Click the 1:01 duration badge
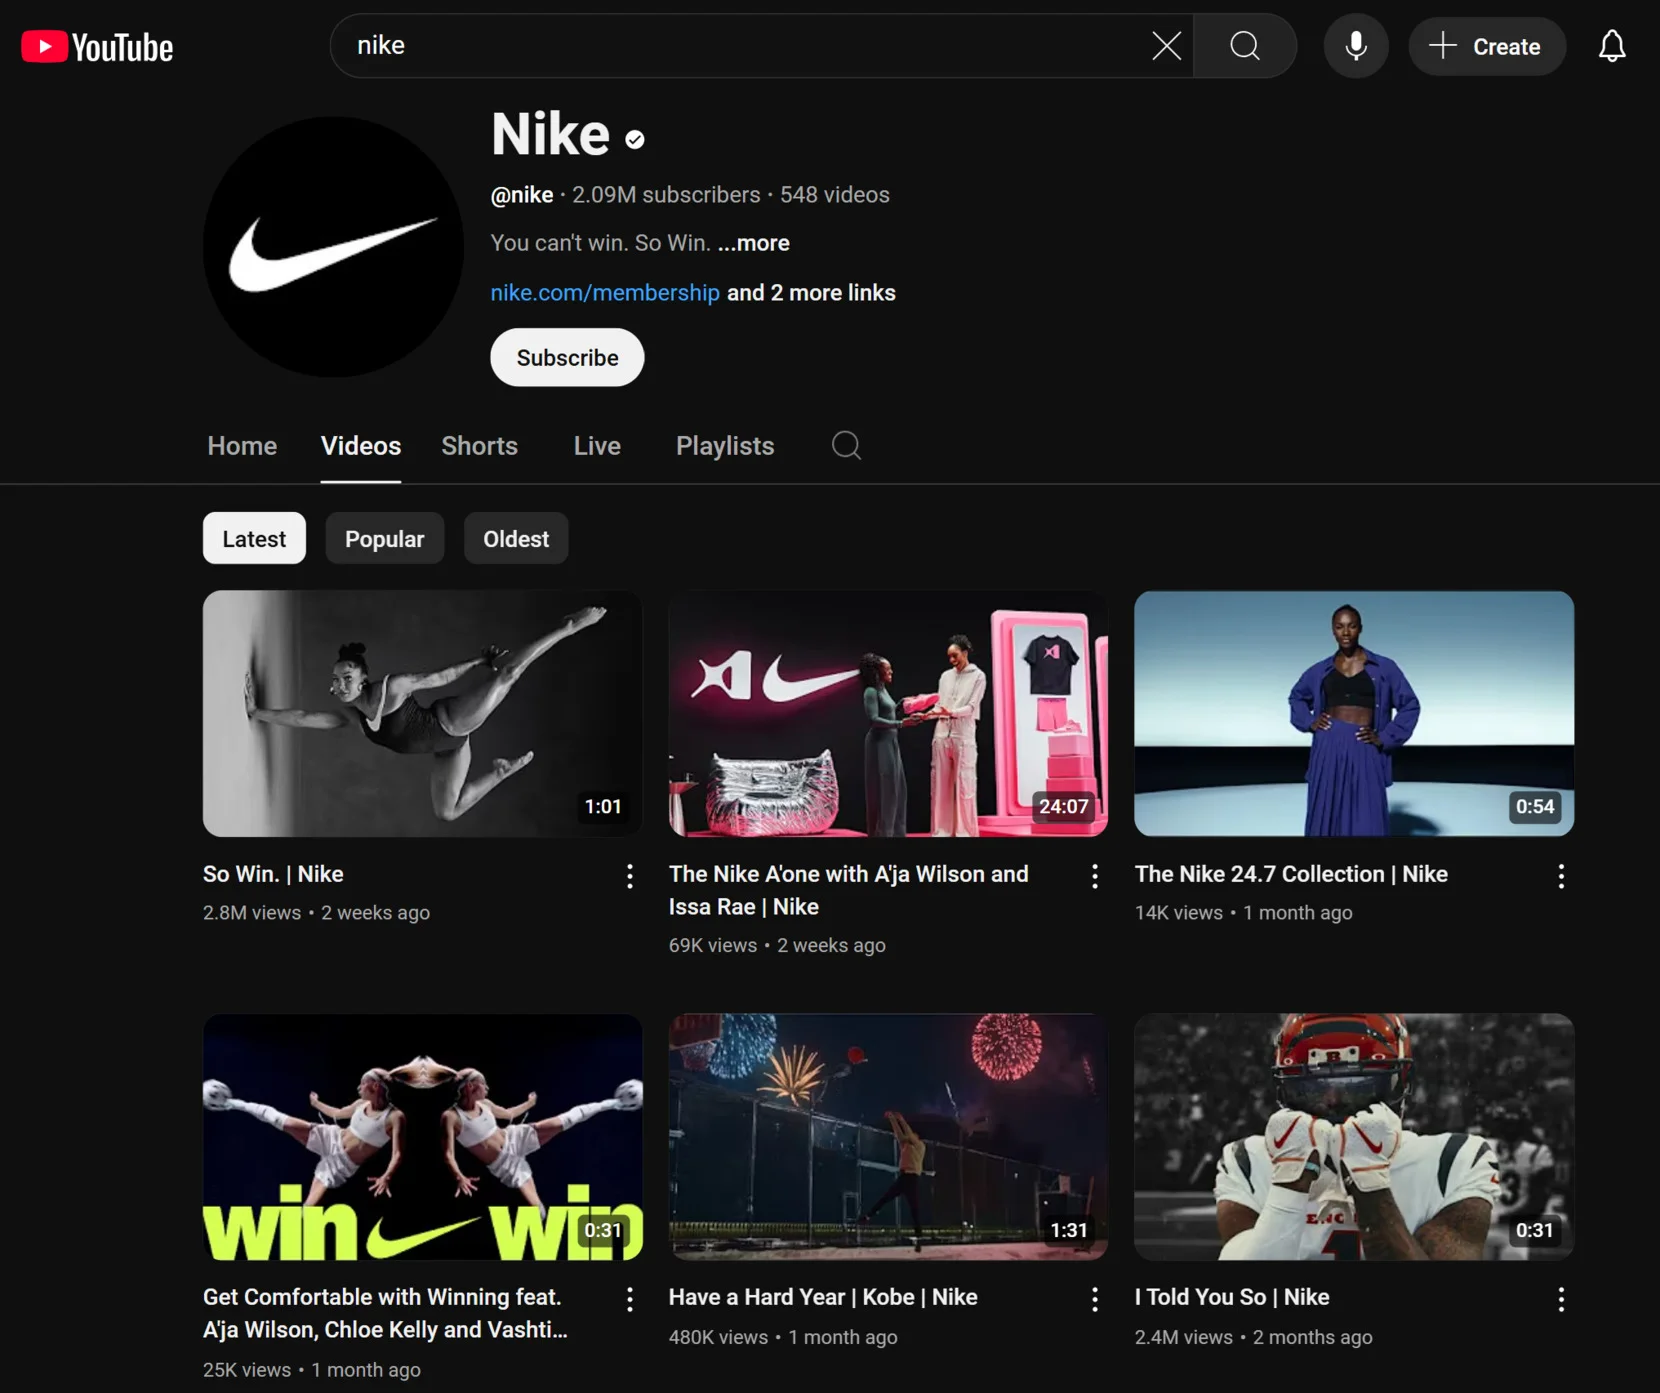Screen dimensions: 1660x1393 (x=603, y=807)
